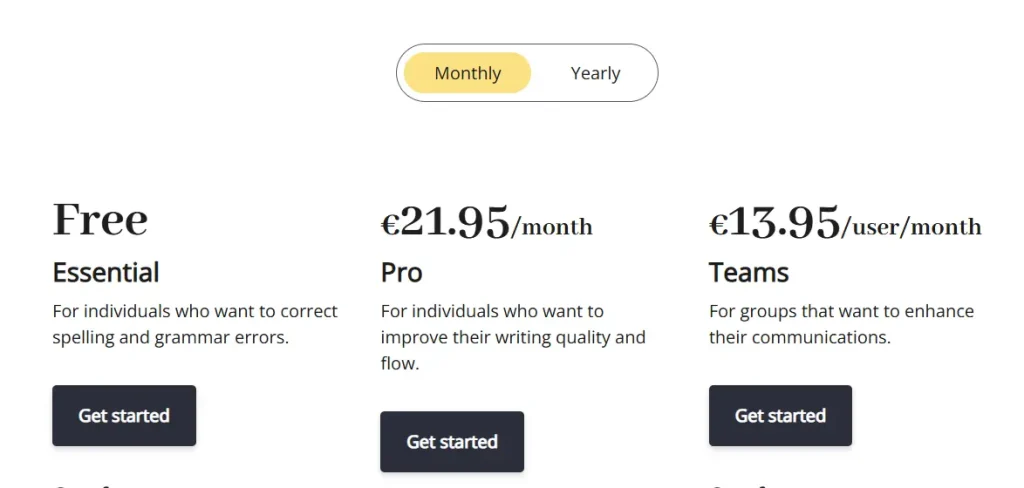The width and height of the screenshot is (1024, 488).
Task: Click 'For individuals who want to correct' text
Action: pyautogui.click(x=195, y=311)
